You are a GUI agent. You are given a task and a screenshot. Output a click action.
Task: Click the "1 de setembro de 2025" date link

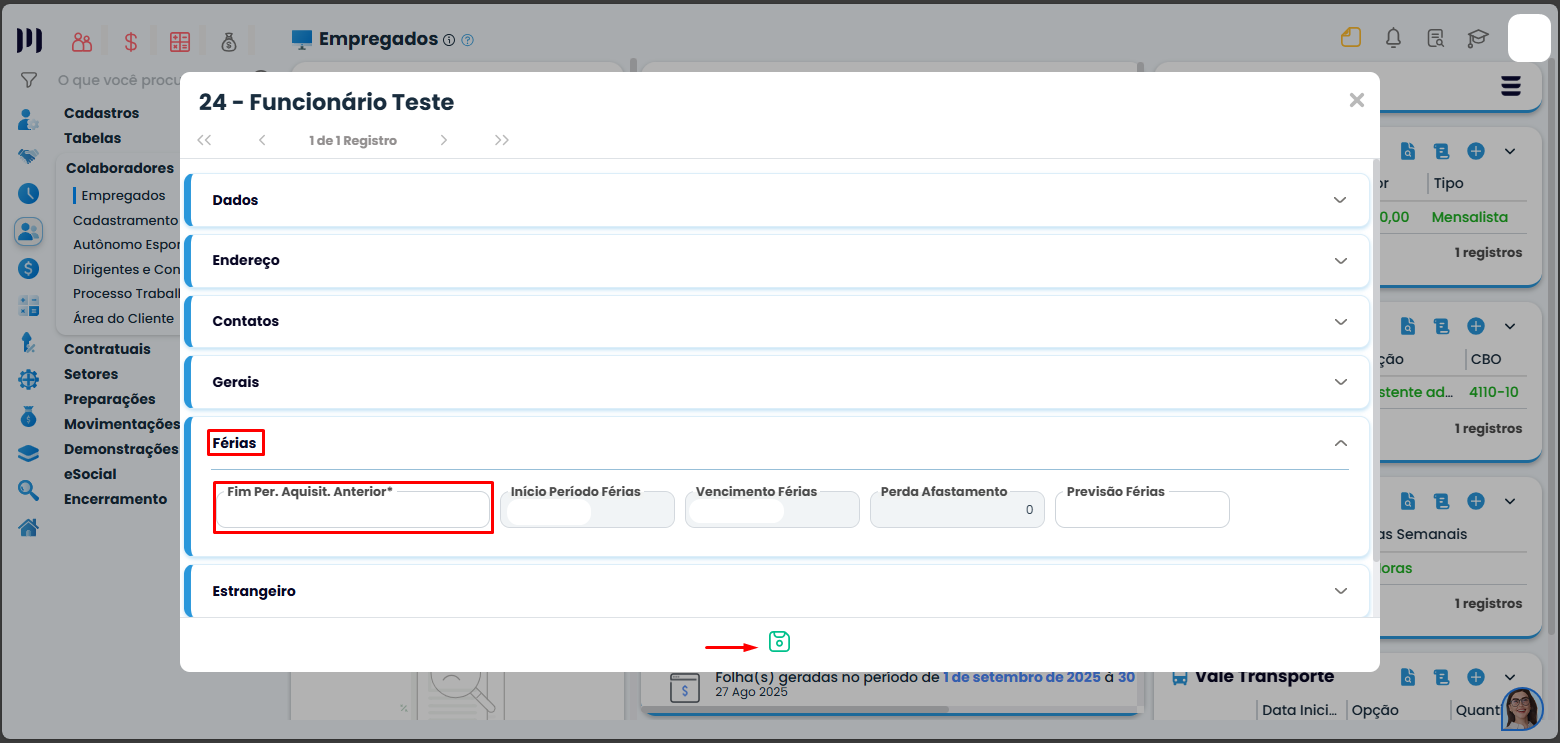[x=1021, y=677]
